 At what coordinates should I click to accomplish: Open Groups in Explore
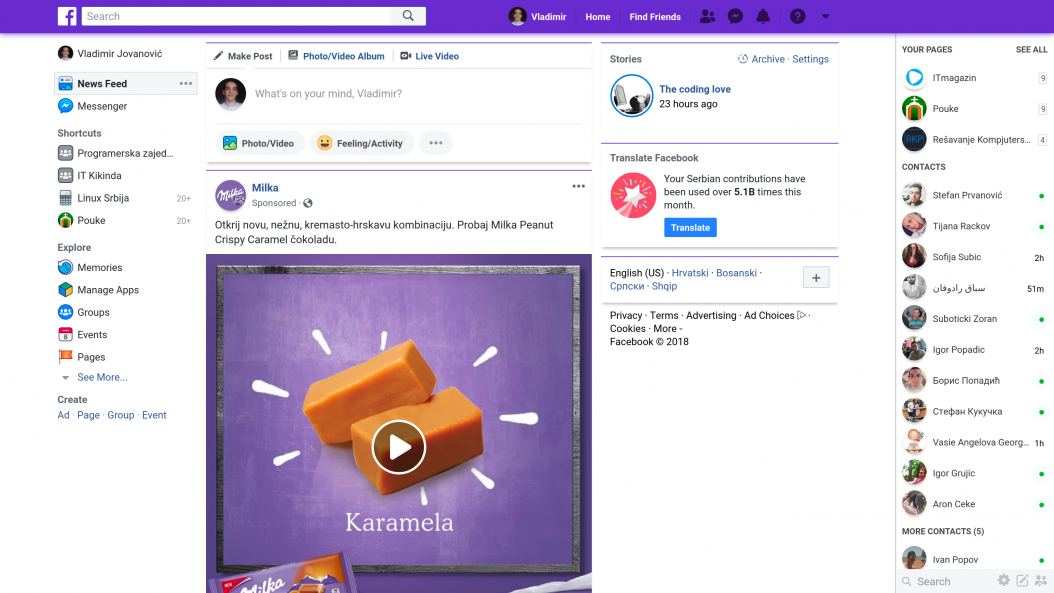click(84, 312)
